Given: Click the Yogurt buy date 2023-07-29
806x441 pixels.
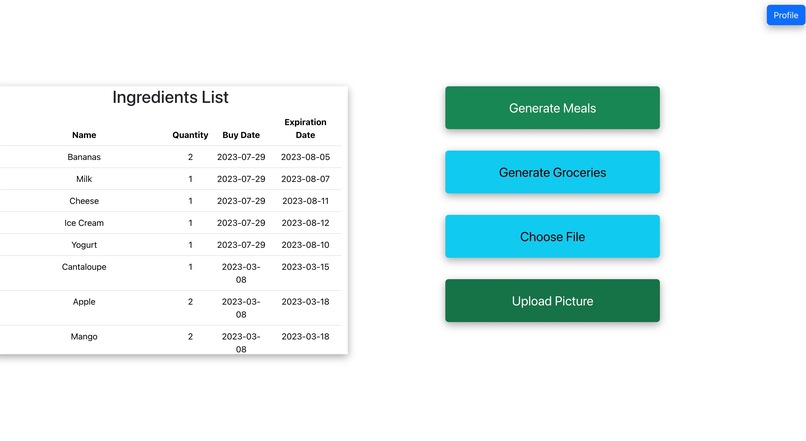Looking at the screenshot, I should pyautogui.click(x=241, y=245).
